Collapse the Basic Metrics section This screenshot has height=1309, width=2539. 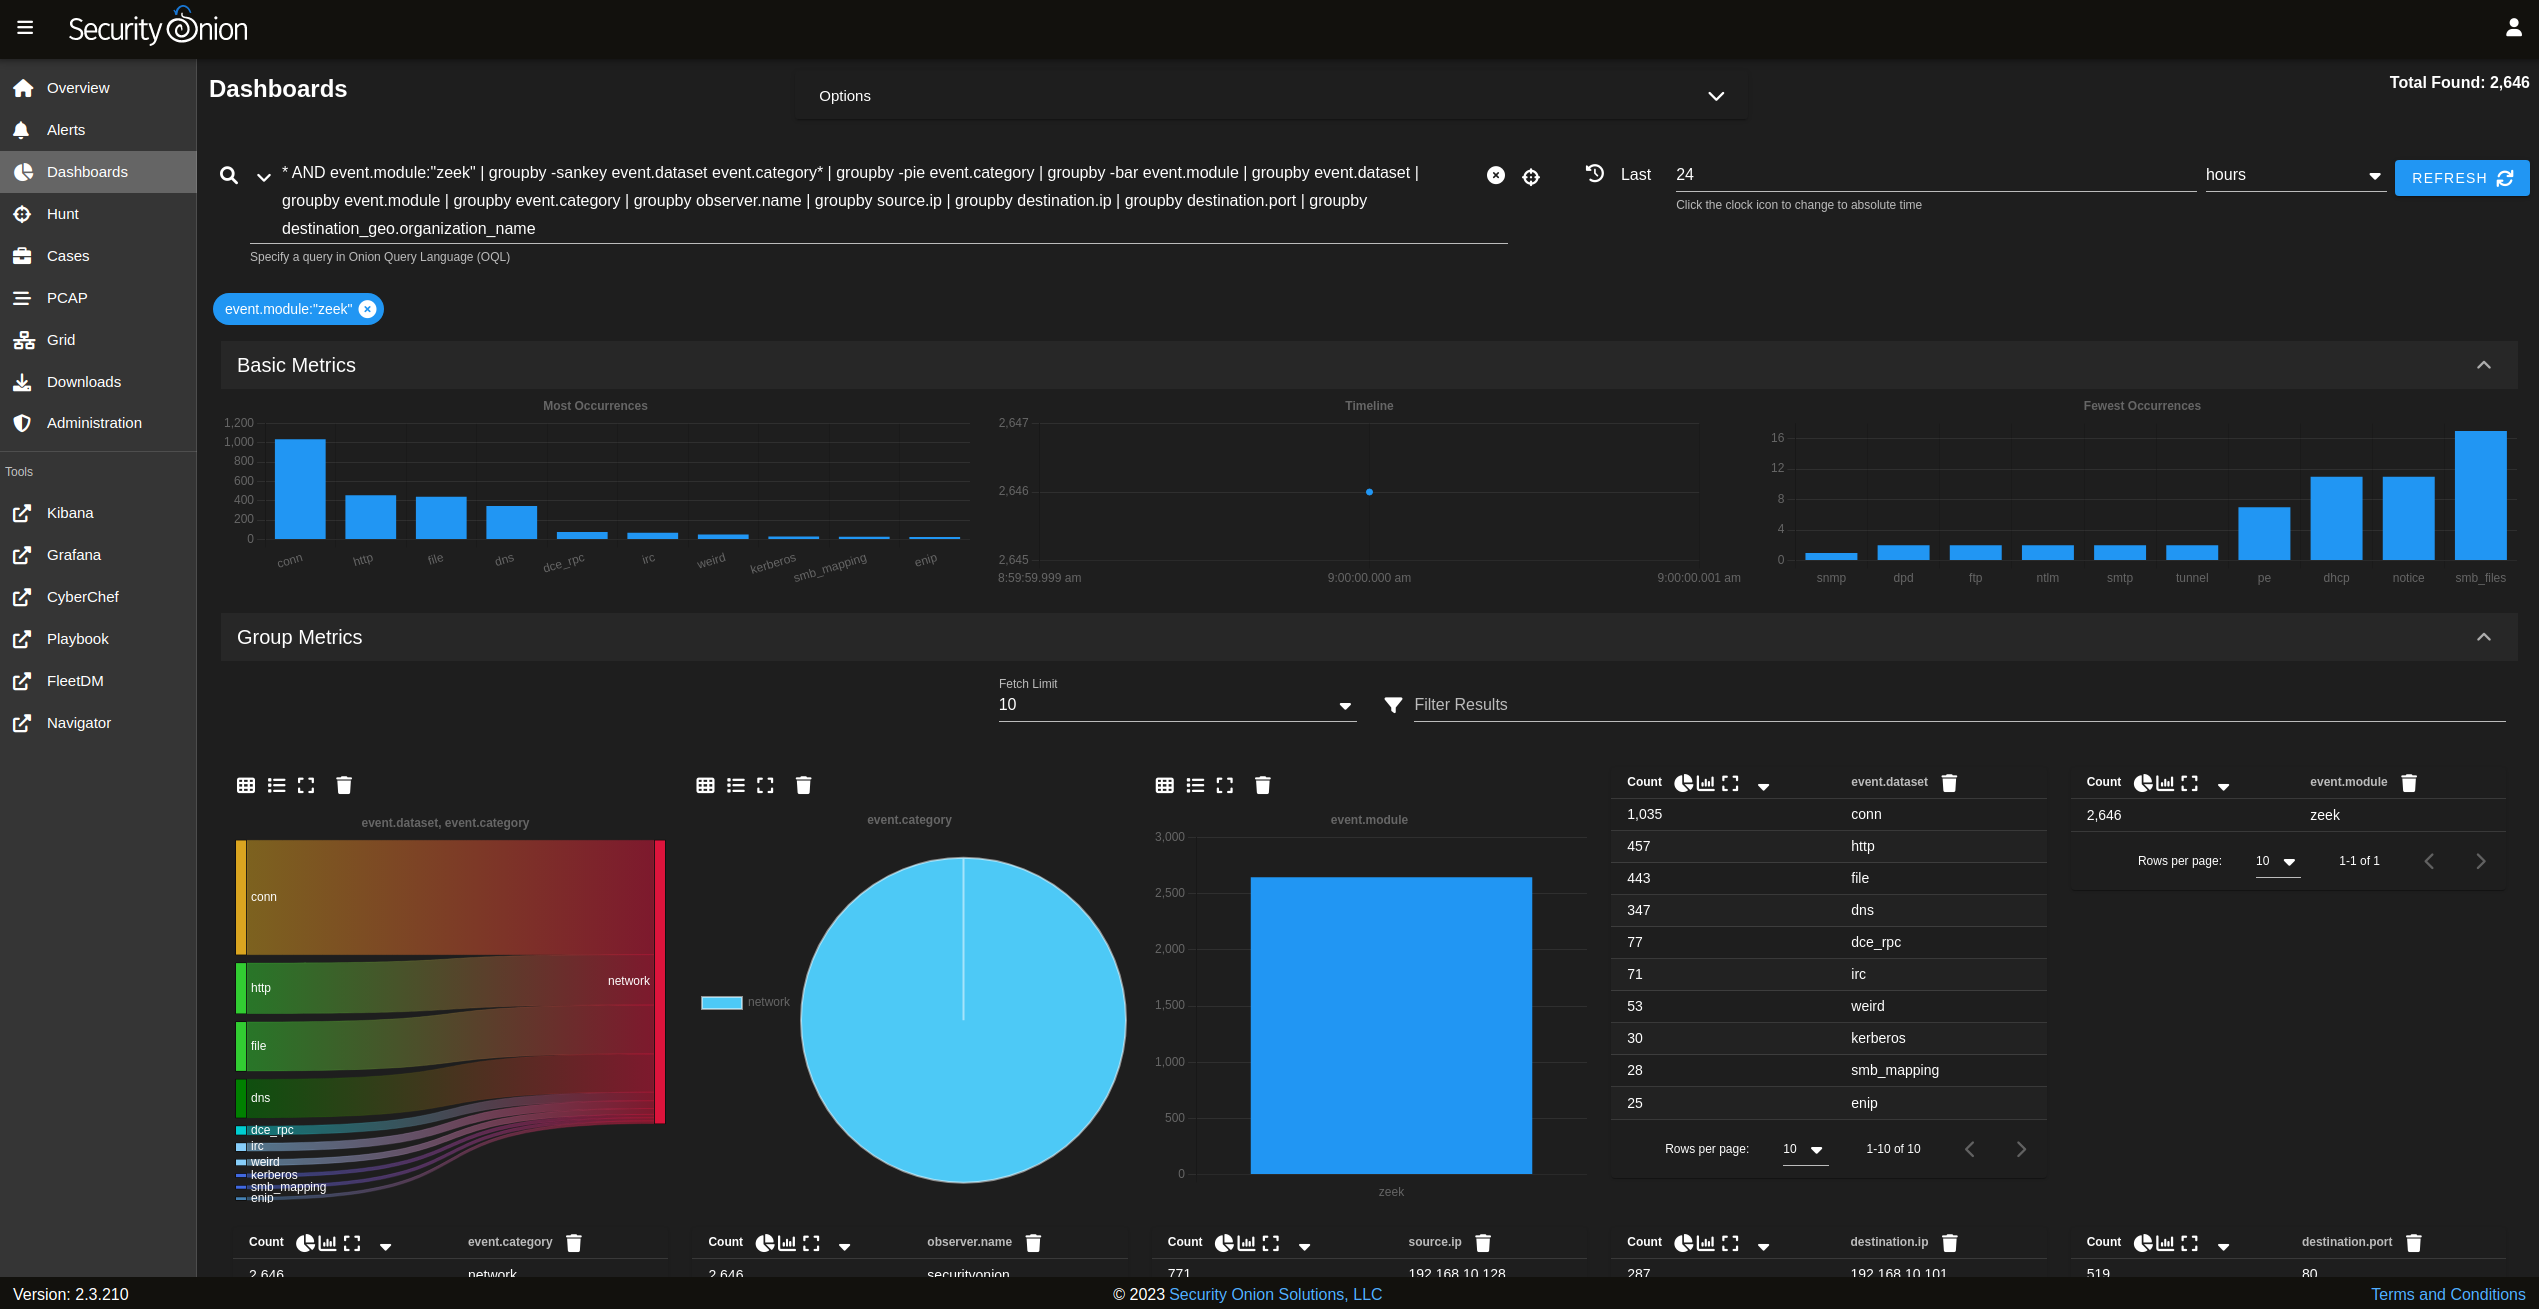point(2484,364)
